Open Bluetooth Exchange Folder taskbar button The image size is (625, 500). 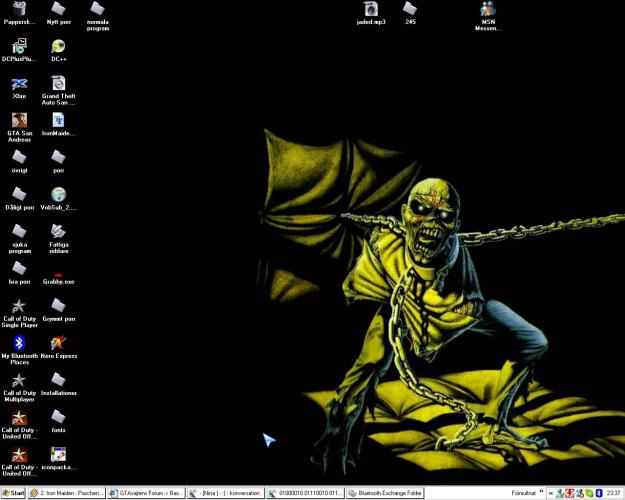click(x=385, y=493)
